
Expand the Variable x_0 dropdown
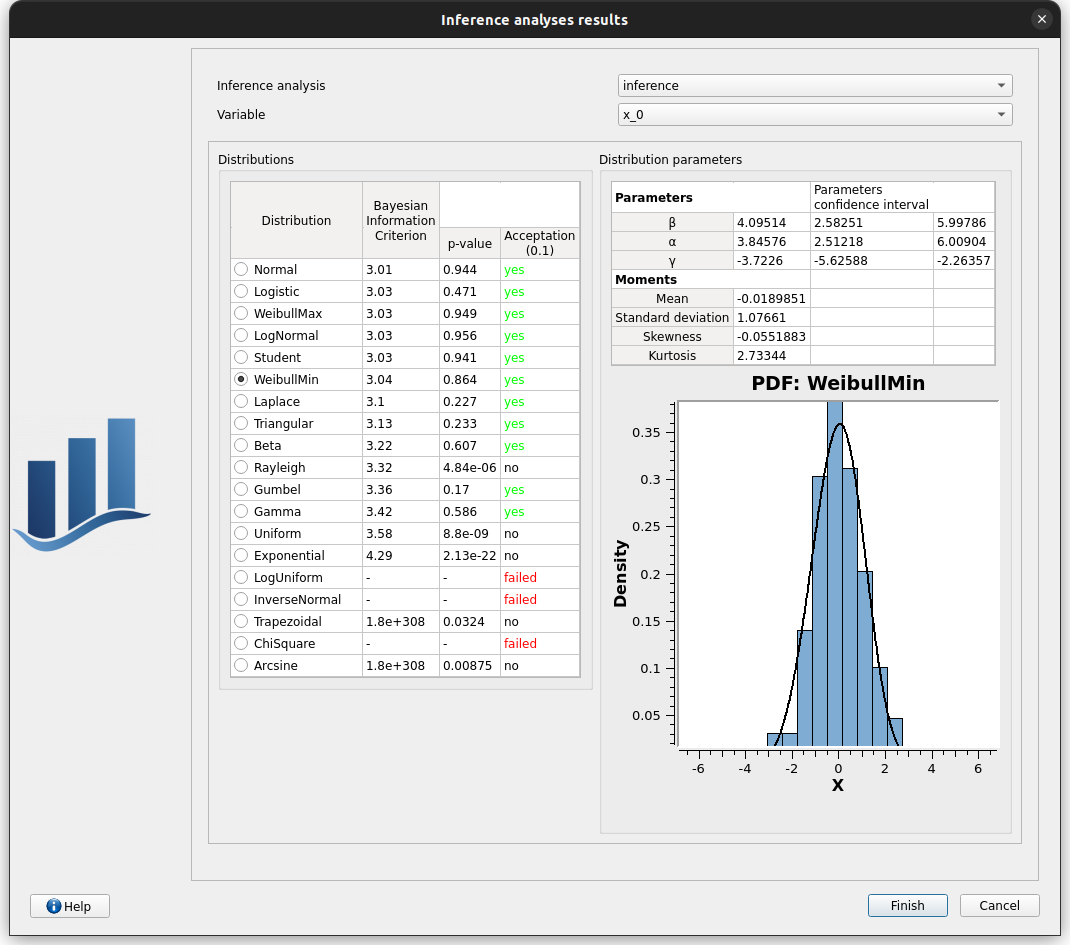815,115
